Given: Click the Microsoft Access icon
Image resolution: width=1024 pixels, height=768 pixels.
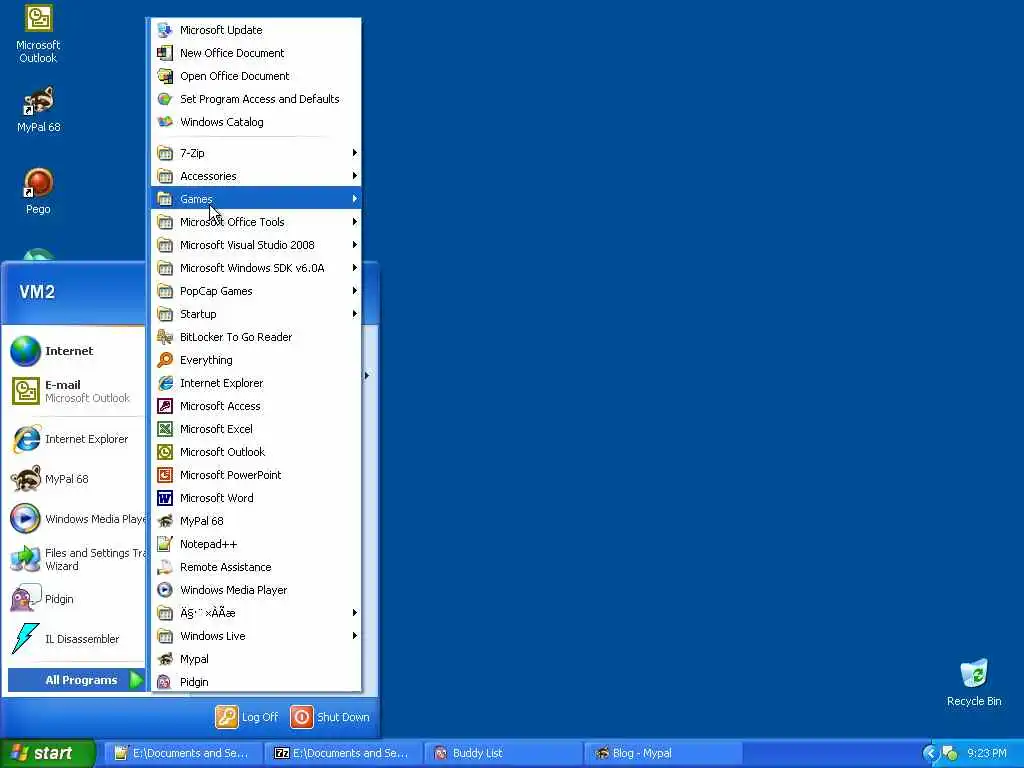Looking at the screenshot, I should pos(165,406).
